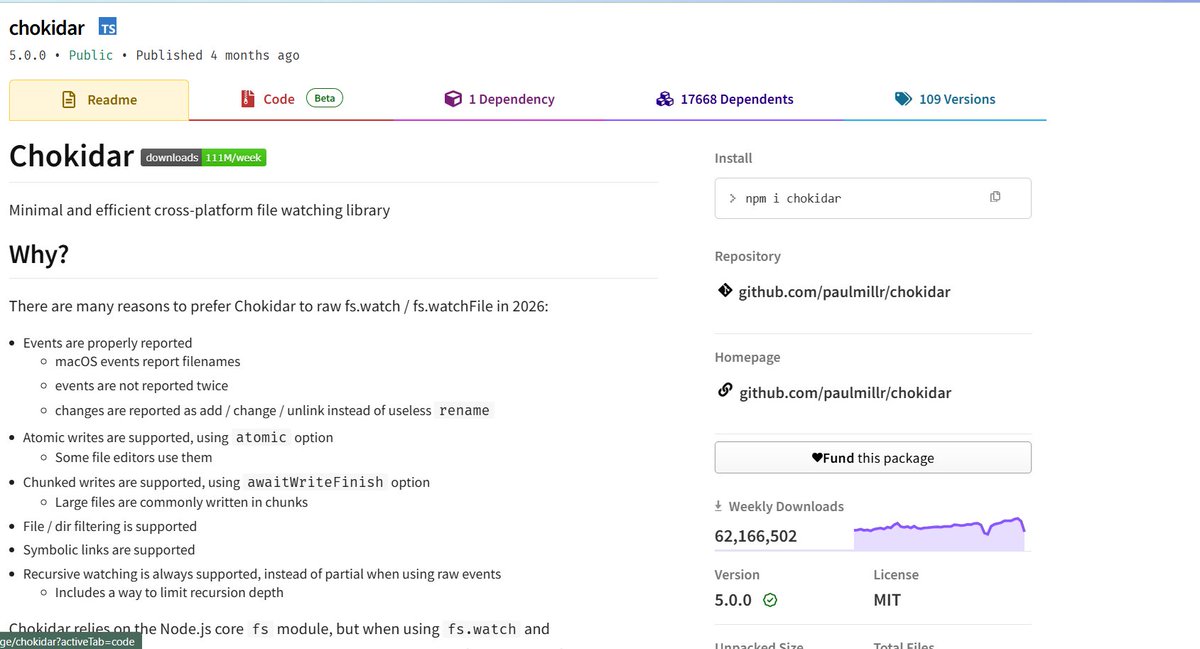Click the TypeScript TS badge beside chokidar
The width and height of the screenshot is (1200, 649).
[x=108, y=27]
